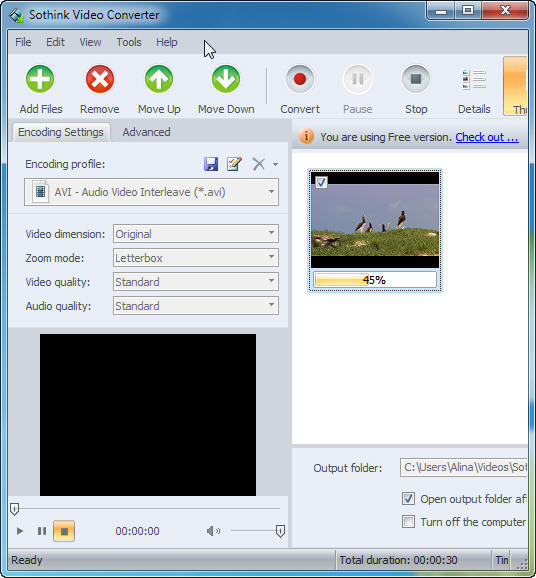
Task: Click the 00:00:00 playback time
Action: [x=138, y=531]
